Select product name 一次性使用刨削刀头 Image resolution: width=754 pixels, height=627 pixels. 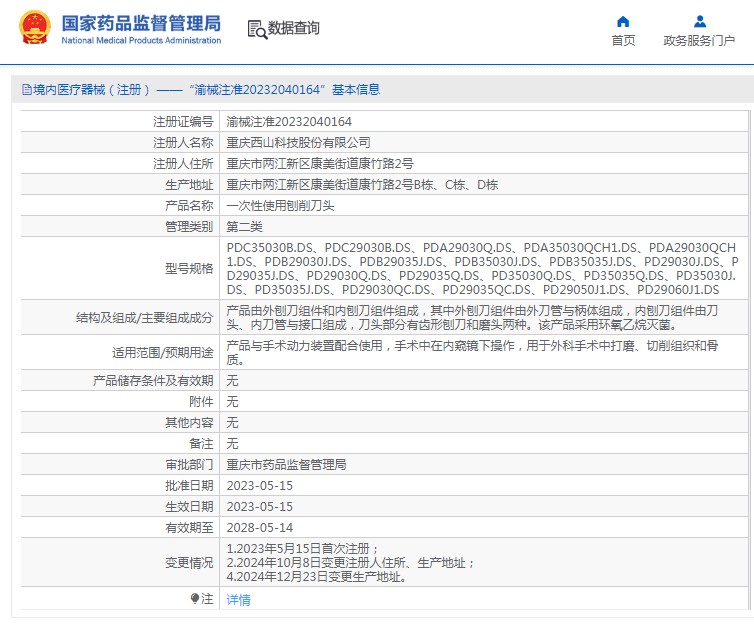[x=280, y=206]
